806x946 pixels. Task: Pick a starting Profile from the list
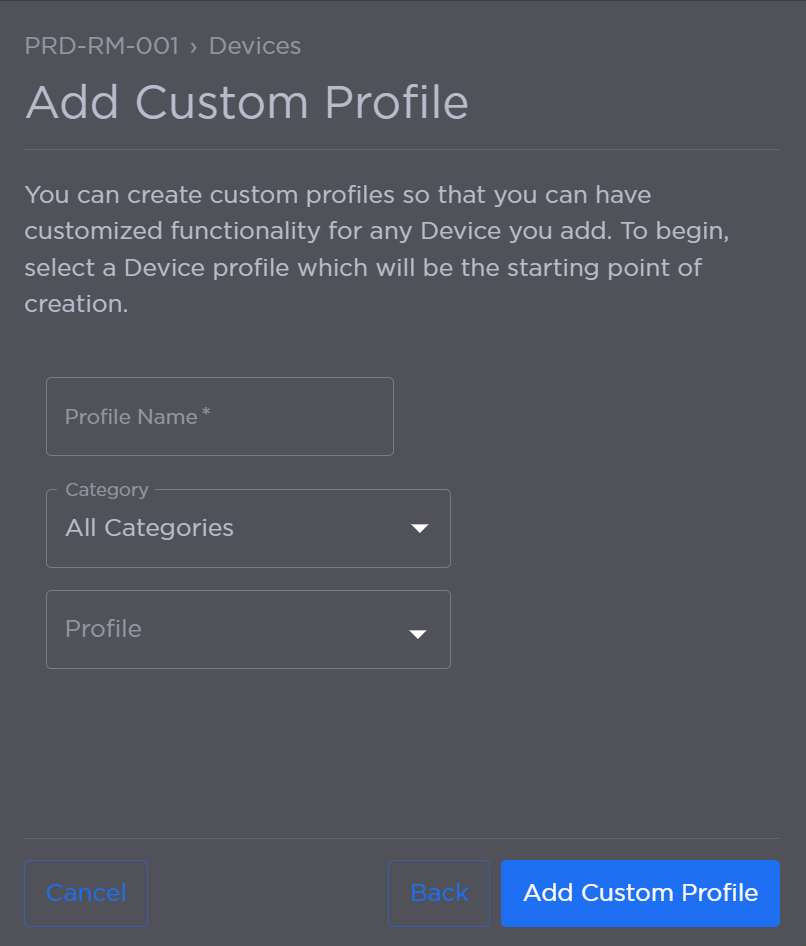(x=248, y=629)
